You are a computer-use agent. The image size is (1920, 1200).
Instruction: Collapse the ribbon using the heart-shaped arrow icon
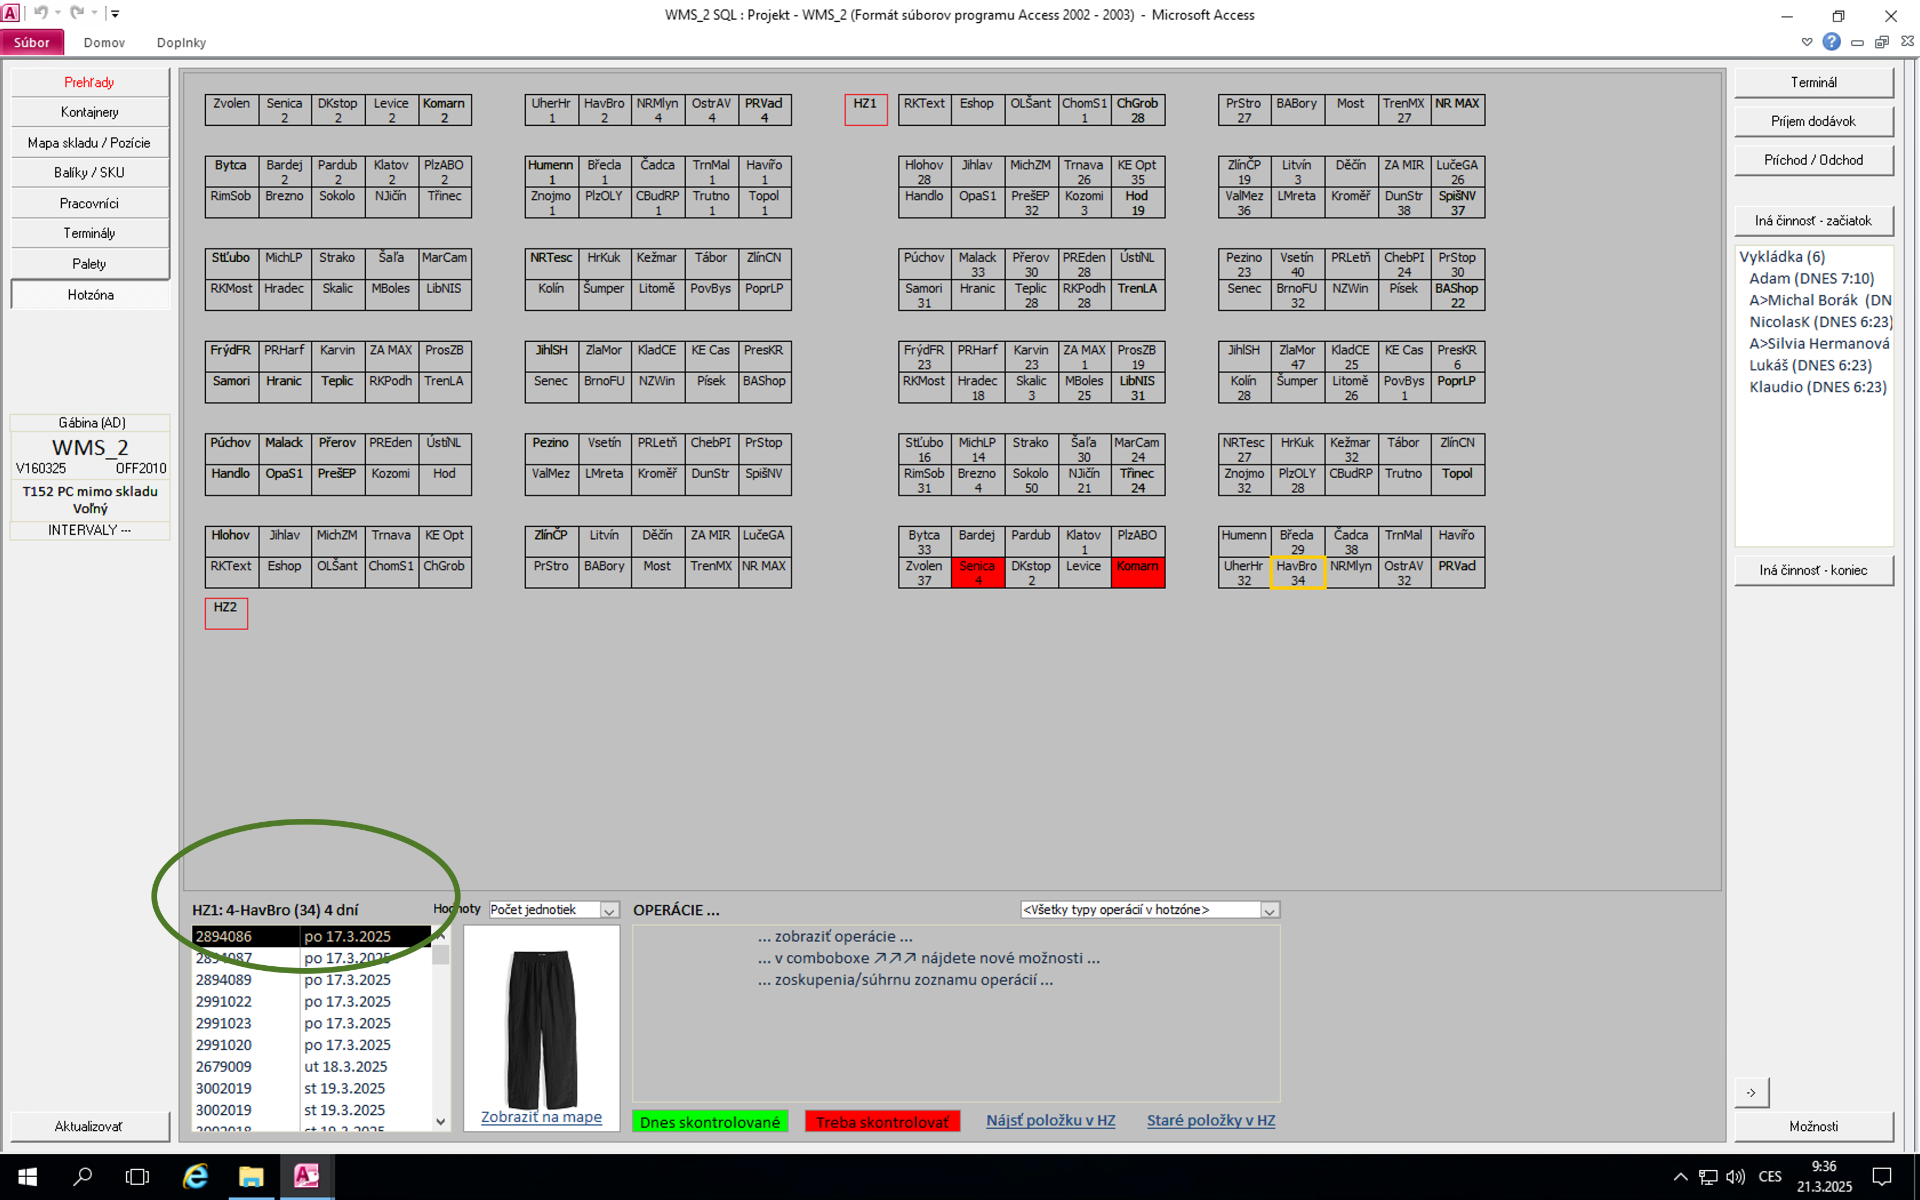(x=1806, y=42)
